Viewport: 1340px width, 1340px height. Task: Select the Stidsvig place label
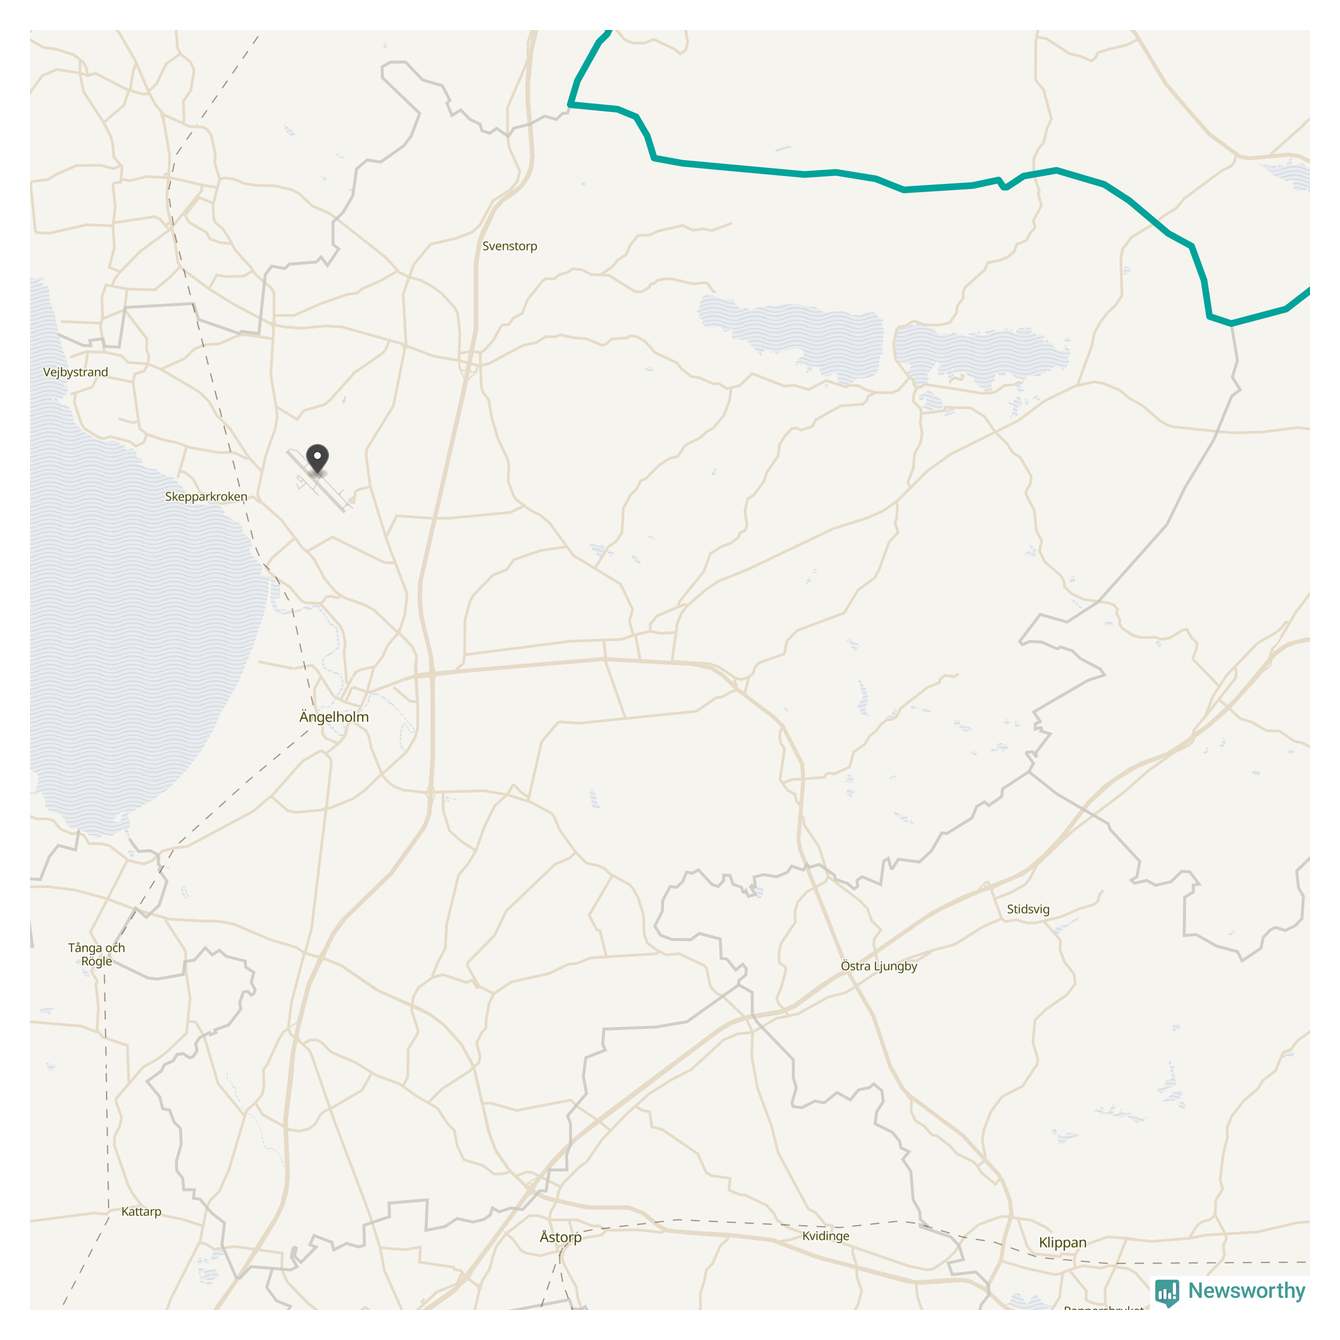click(x=1028, y=910)
